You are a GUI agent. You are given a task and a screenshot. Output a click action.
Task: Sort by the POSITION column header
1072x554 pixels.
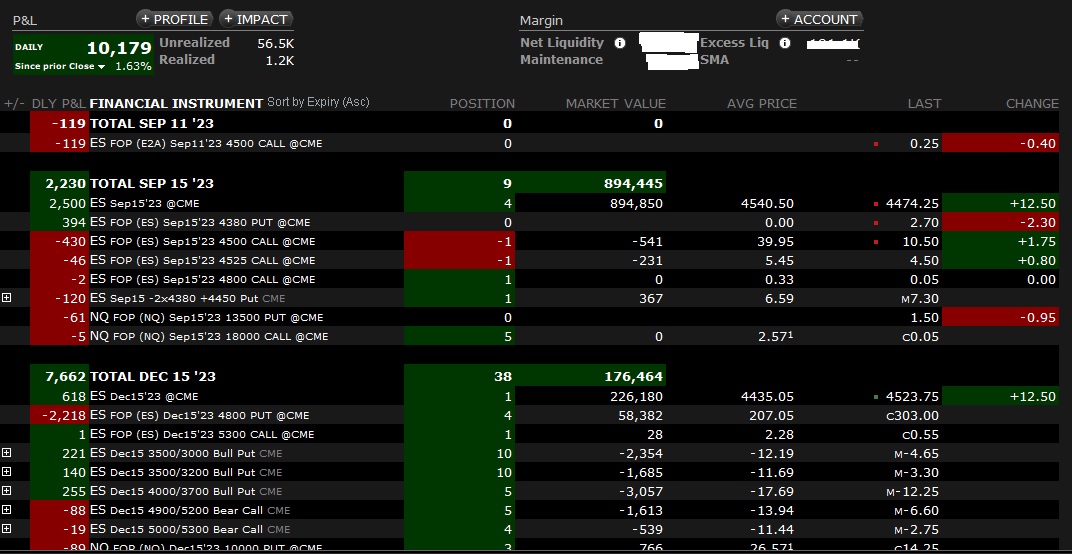pos(482,103)
